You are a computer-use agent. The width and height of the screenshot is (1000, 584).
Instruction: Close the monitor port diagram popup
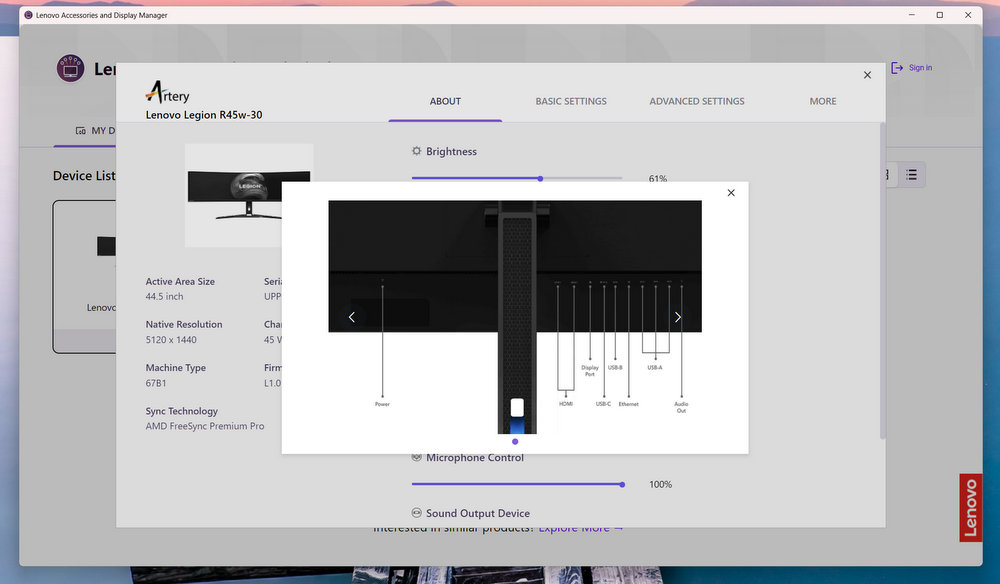[x=731, y=193]
